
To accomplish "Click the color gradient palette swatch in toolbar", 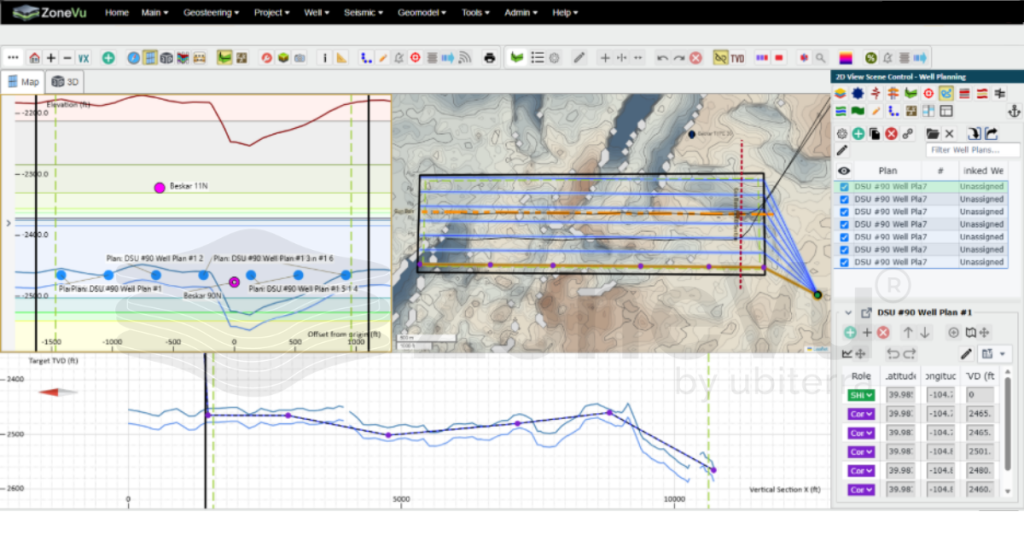I will pos(846,58).
